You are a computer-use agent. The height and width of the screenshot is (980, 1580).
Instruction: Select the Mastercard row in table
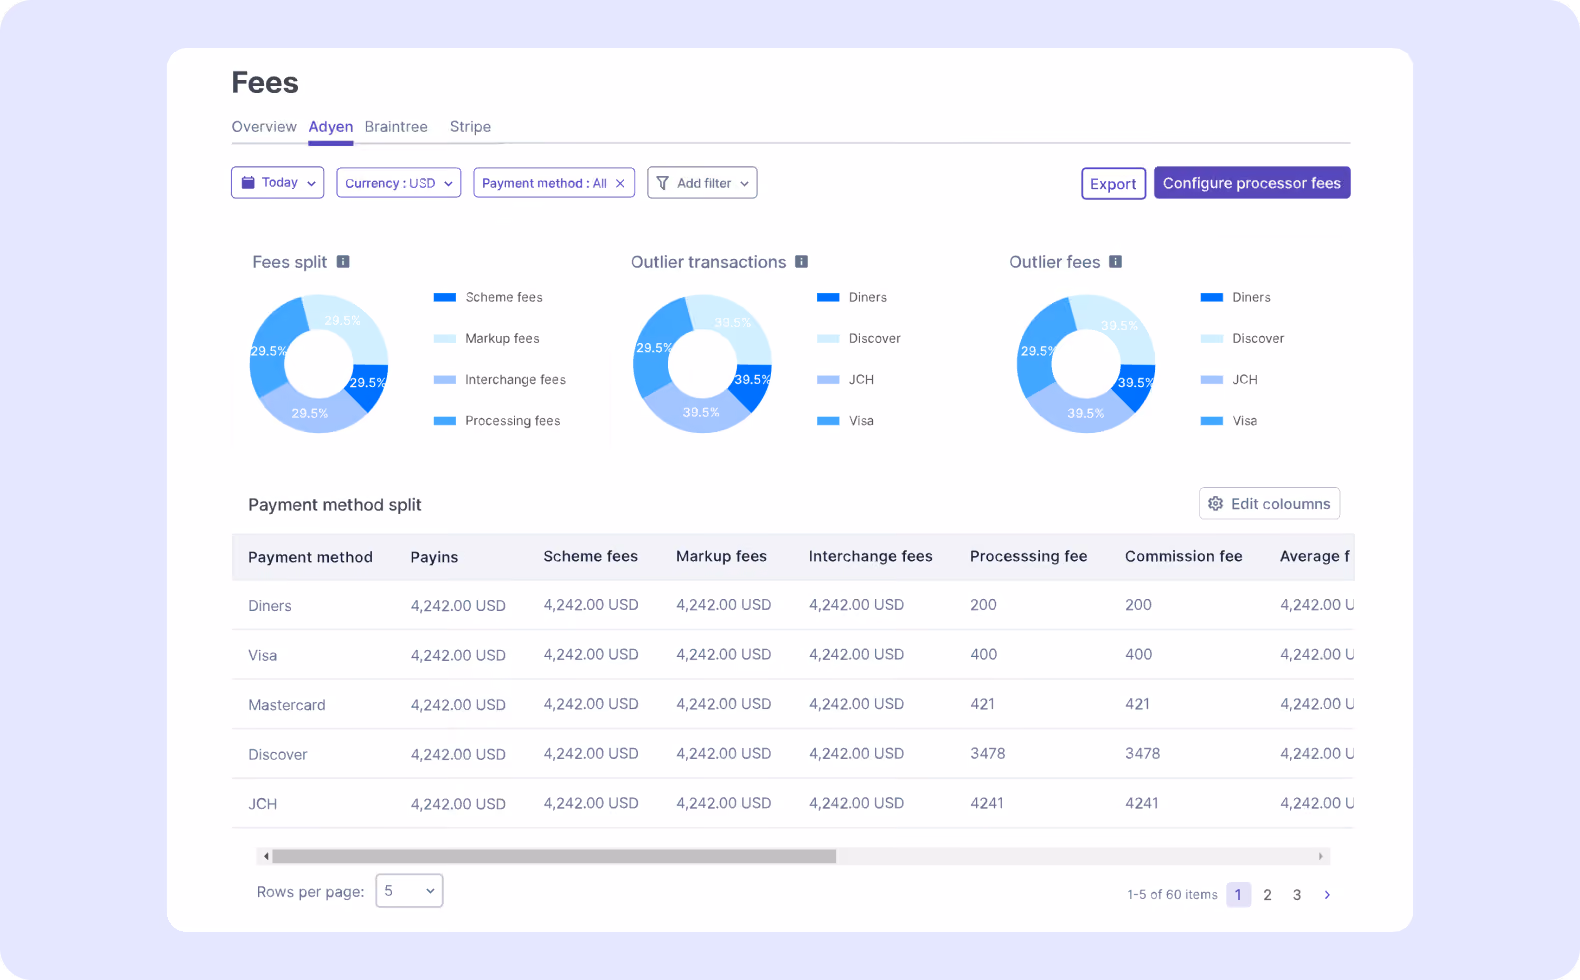tap(792, 704)
